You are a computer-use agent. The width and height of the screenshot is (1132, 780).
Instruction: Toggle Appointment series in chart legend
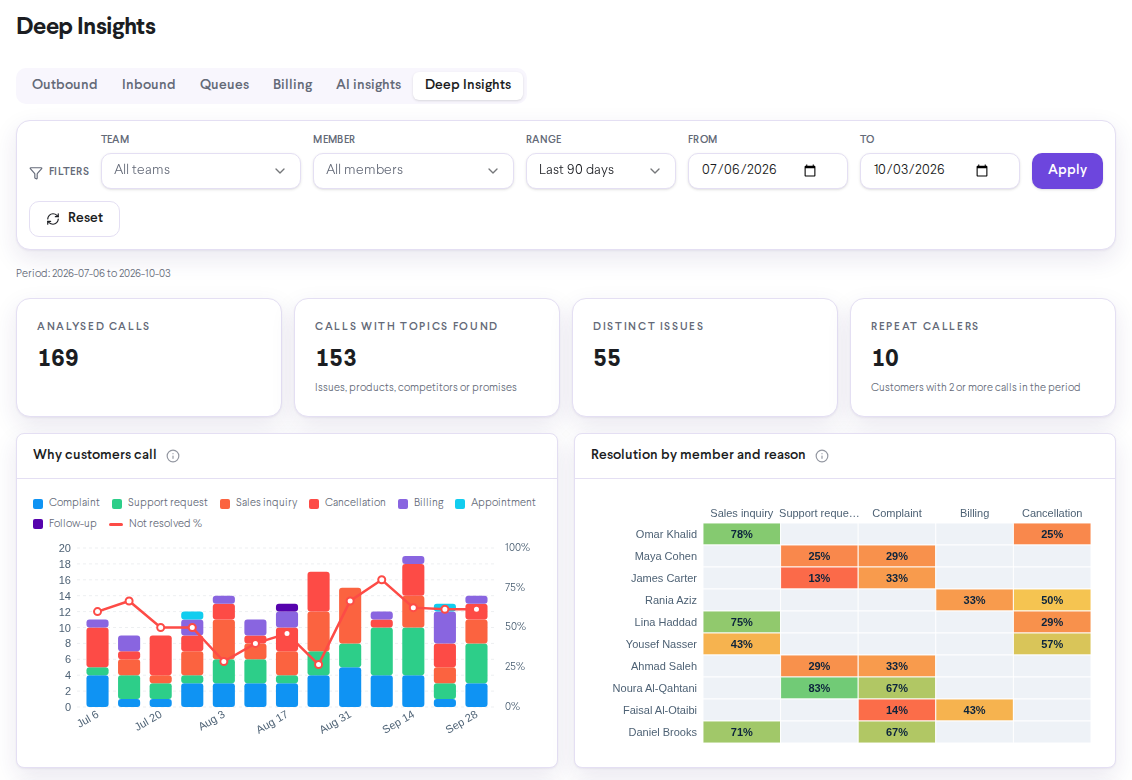click(x=495, y=503)
